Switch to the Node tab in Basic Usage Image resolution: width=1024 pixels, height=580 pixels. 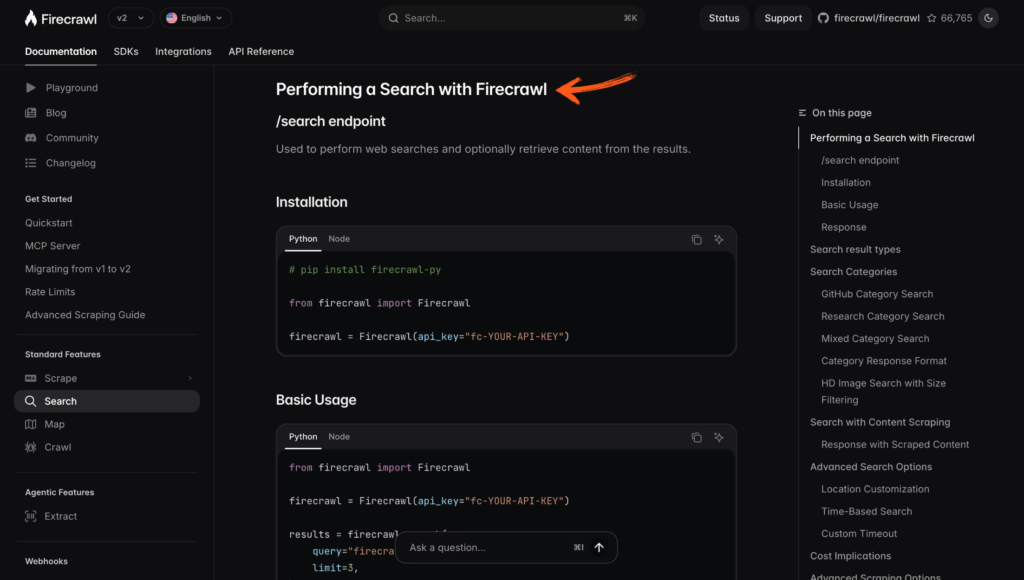pos(339,436)
